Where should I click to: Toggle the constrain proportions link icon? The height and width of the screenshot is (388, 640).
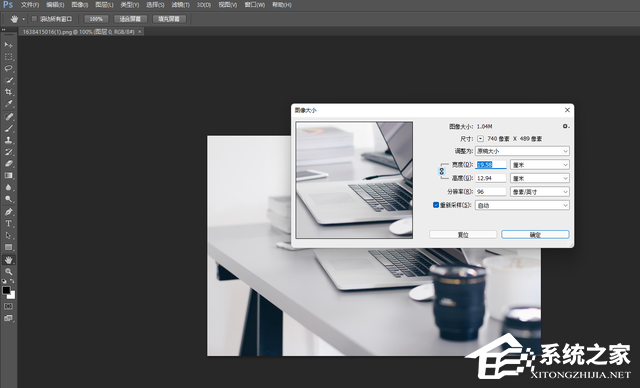[441, 171]
